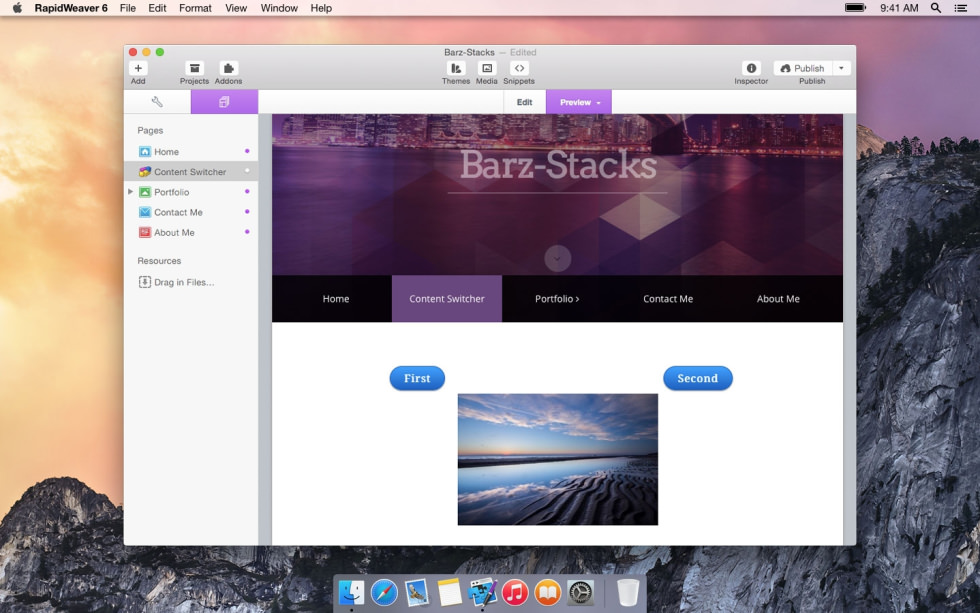Open Spotlight search in menu bar
Viewport: 980px width, 613px height.
936,7
